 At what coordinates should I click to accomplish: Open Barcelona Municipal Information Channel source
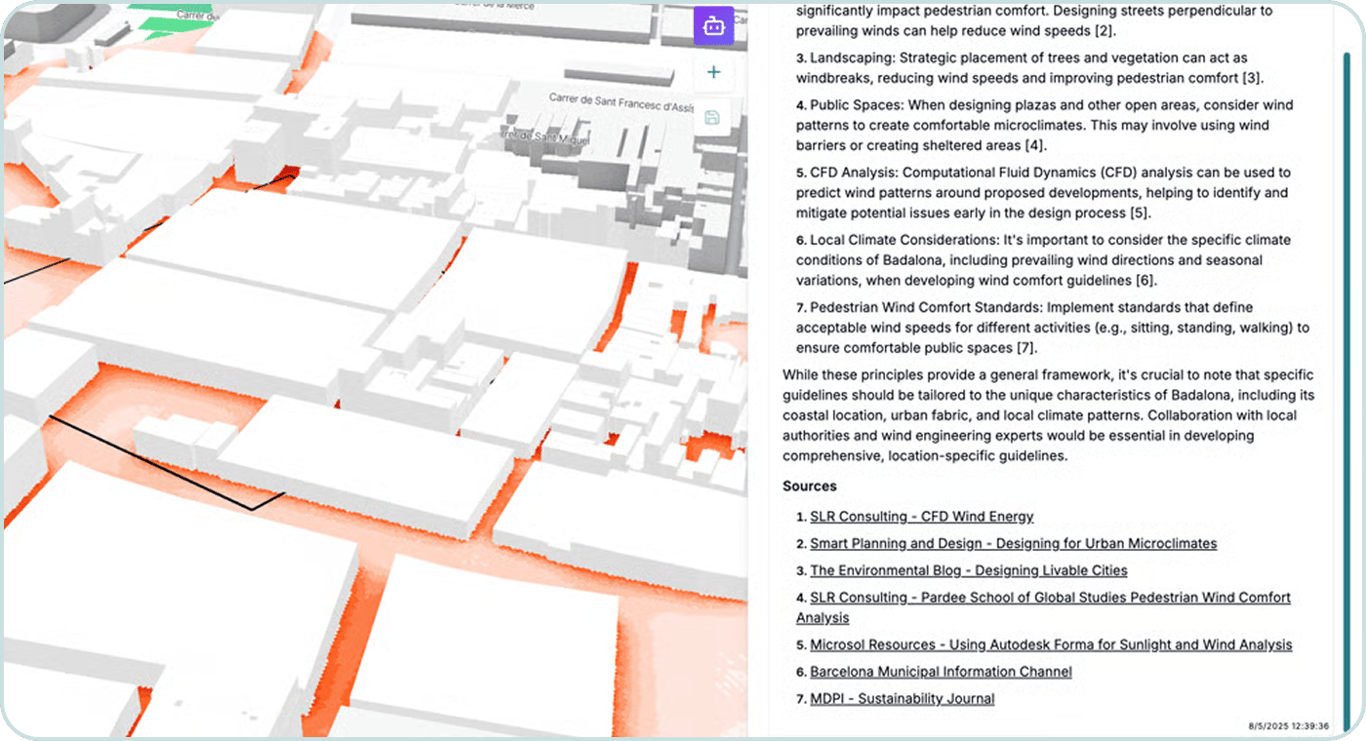[x=940, y=671]
